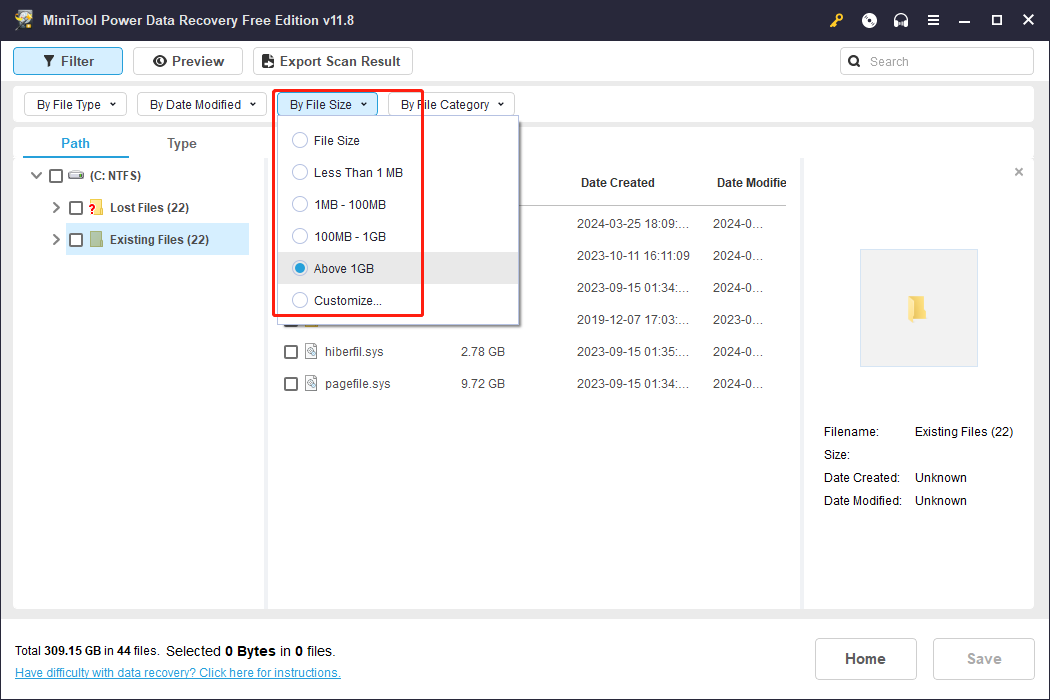Click hiberfil.sys file name
Viewport: 1050px width, 700px height.
click(354, 352)
